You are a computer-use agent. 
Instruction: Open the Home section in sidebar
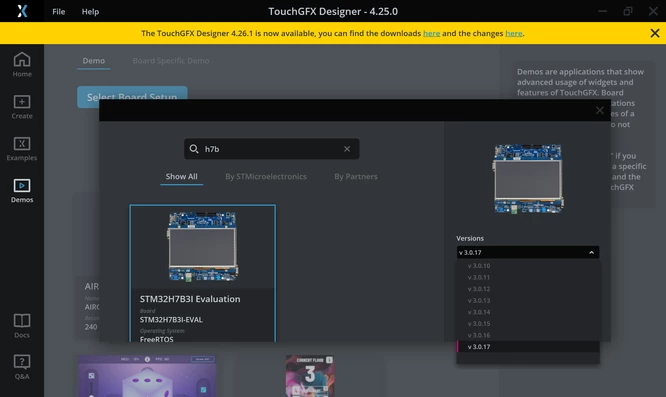[x=22, y=65]
